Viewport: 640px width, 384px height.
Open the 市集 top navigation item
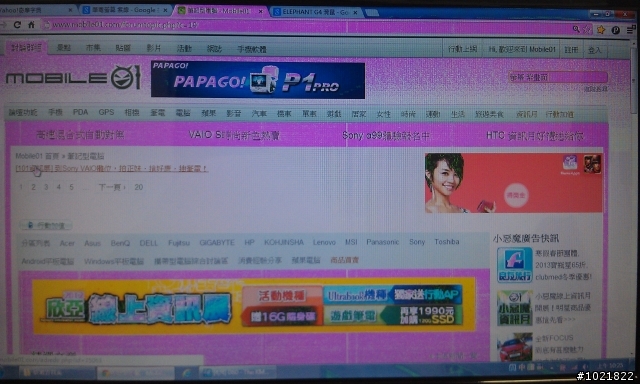coord(93,48)
